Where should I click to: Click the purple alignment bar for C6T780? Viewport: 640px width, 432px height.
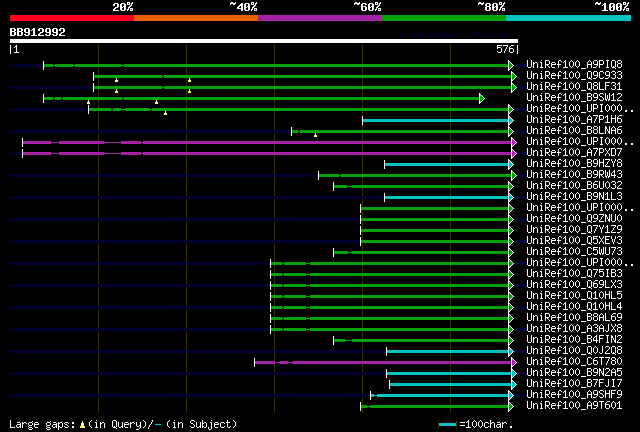pyautogui.click(x=383, y=363)
